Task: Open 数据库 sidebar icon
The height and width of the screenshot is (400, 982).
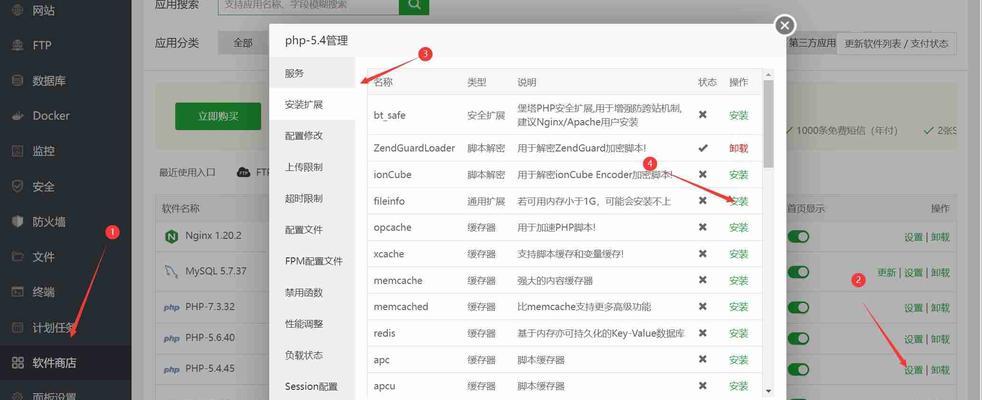Action: [18, 81]
